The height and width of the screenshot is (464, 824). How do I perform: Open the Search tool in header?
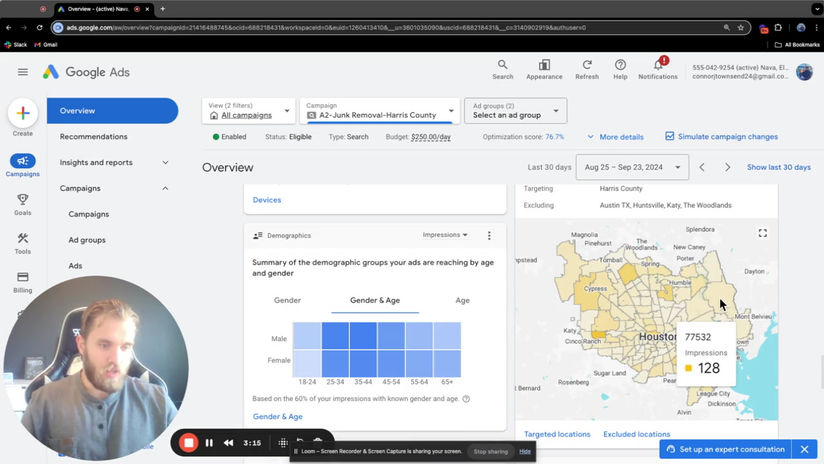tap(502, 69)
